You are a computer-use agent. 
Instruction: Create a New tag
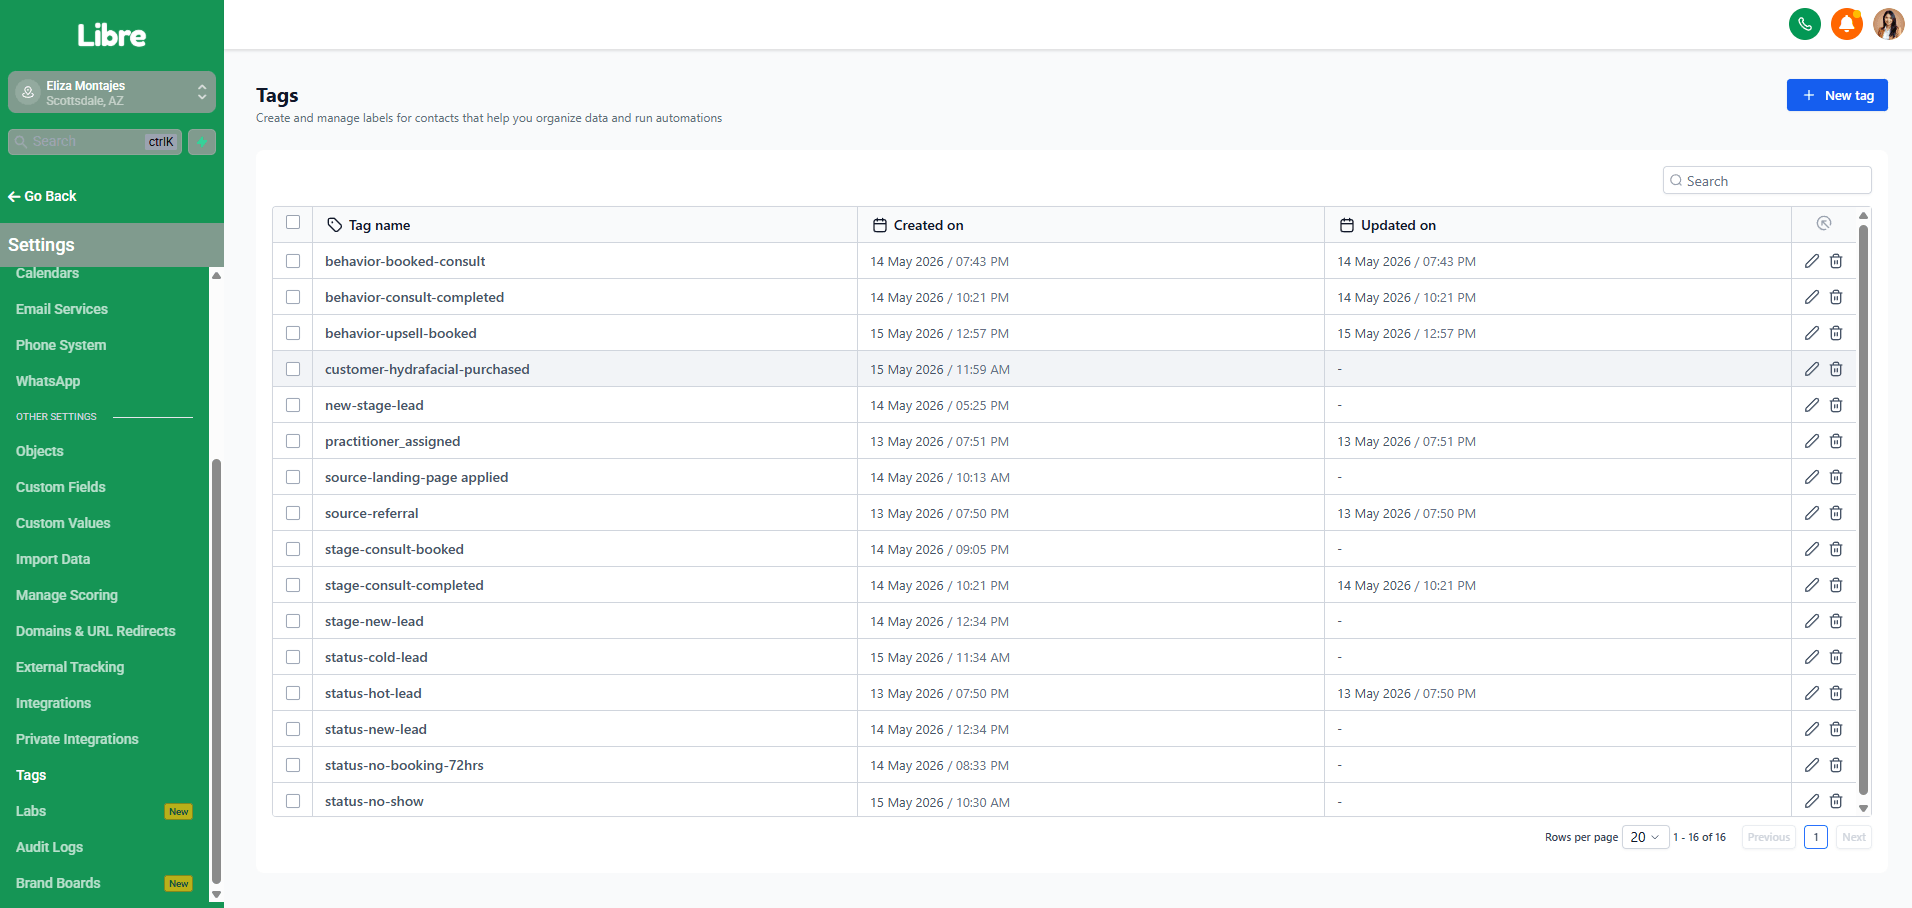click(x=1837, y=95)
